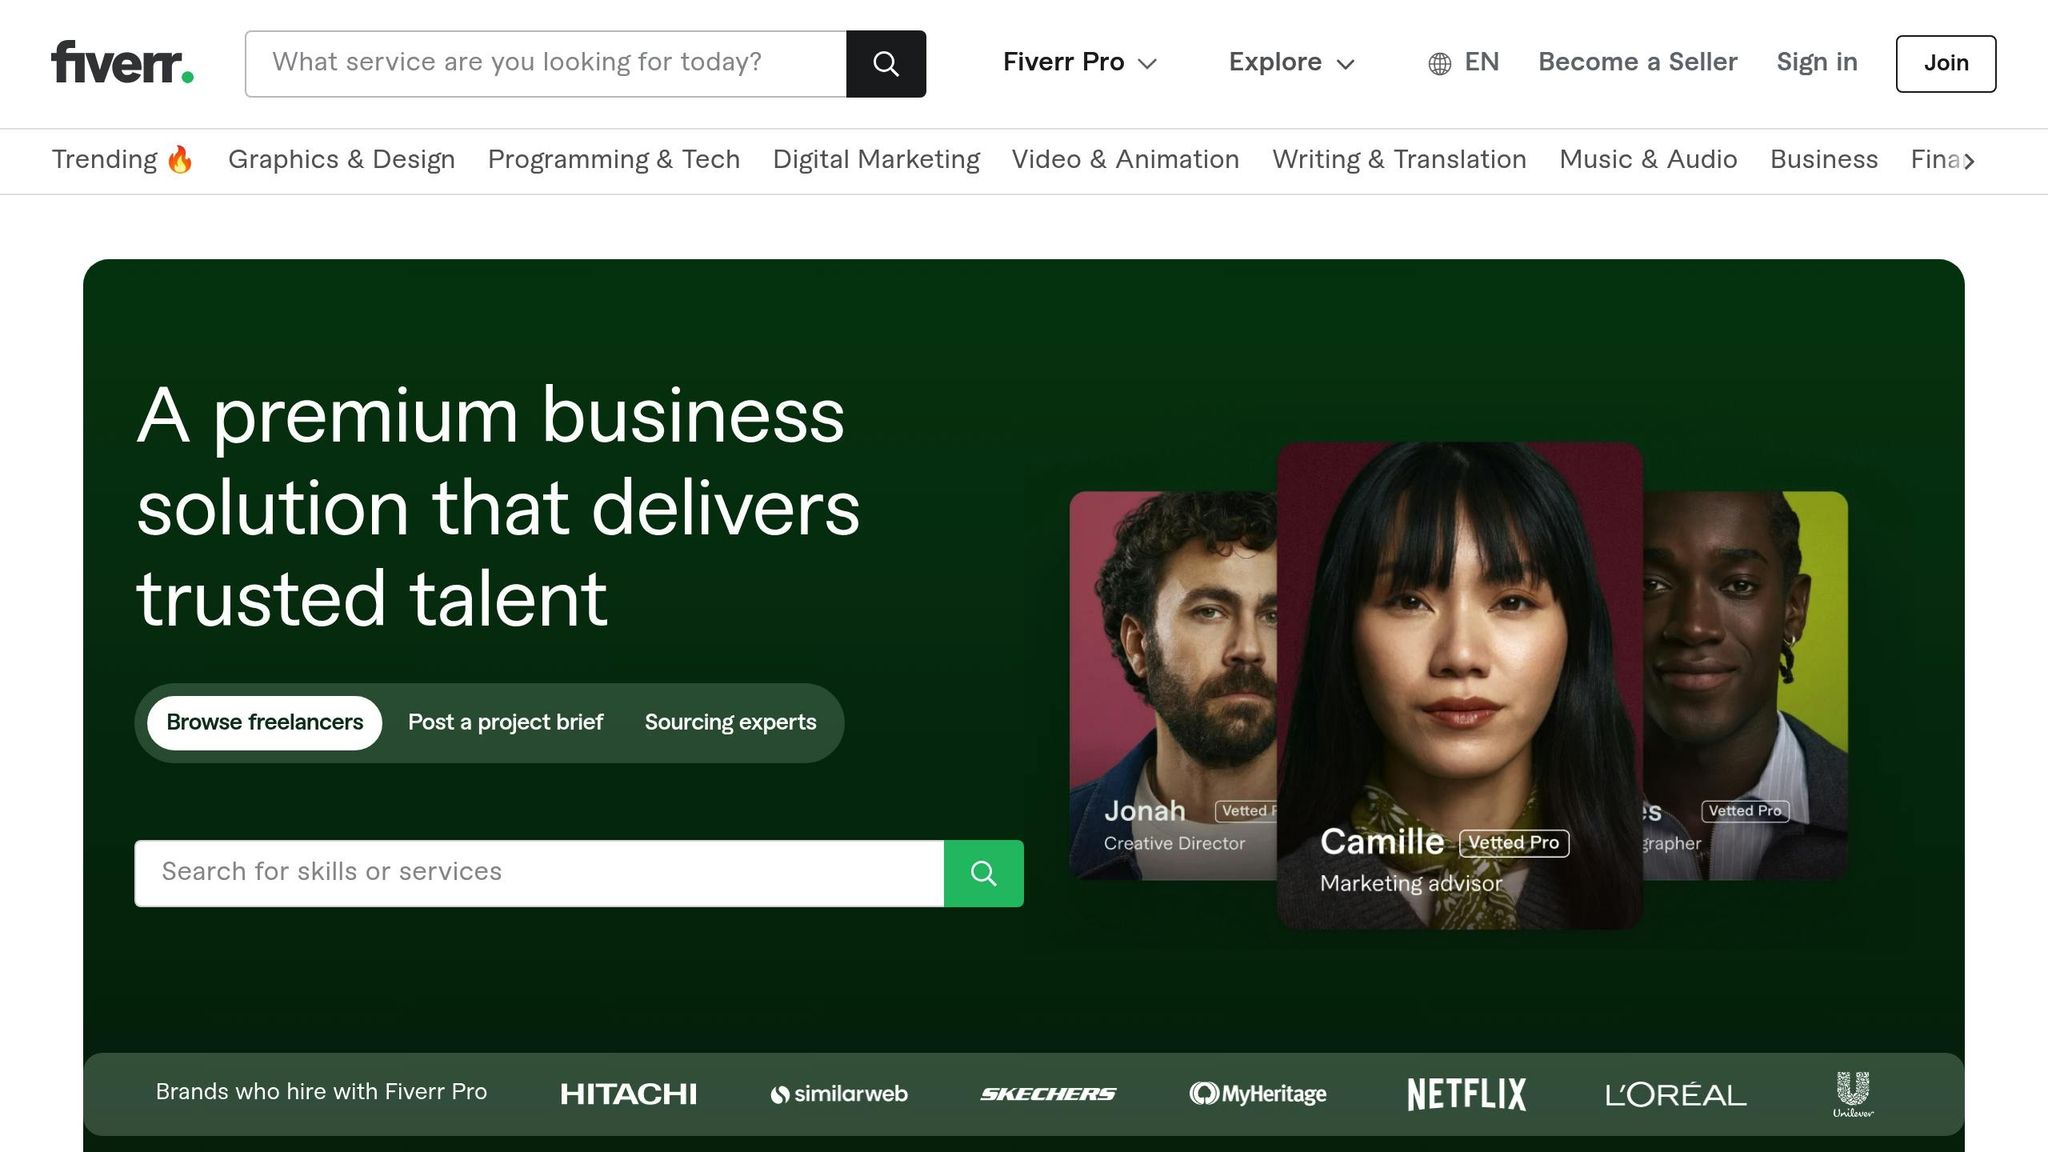Select the Music & Audio category

click(1647, 160)
